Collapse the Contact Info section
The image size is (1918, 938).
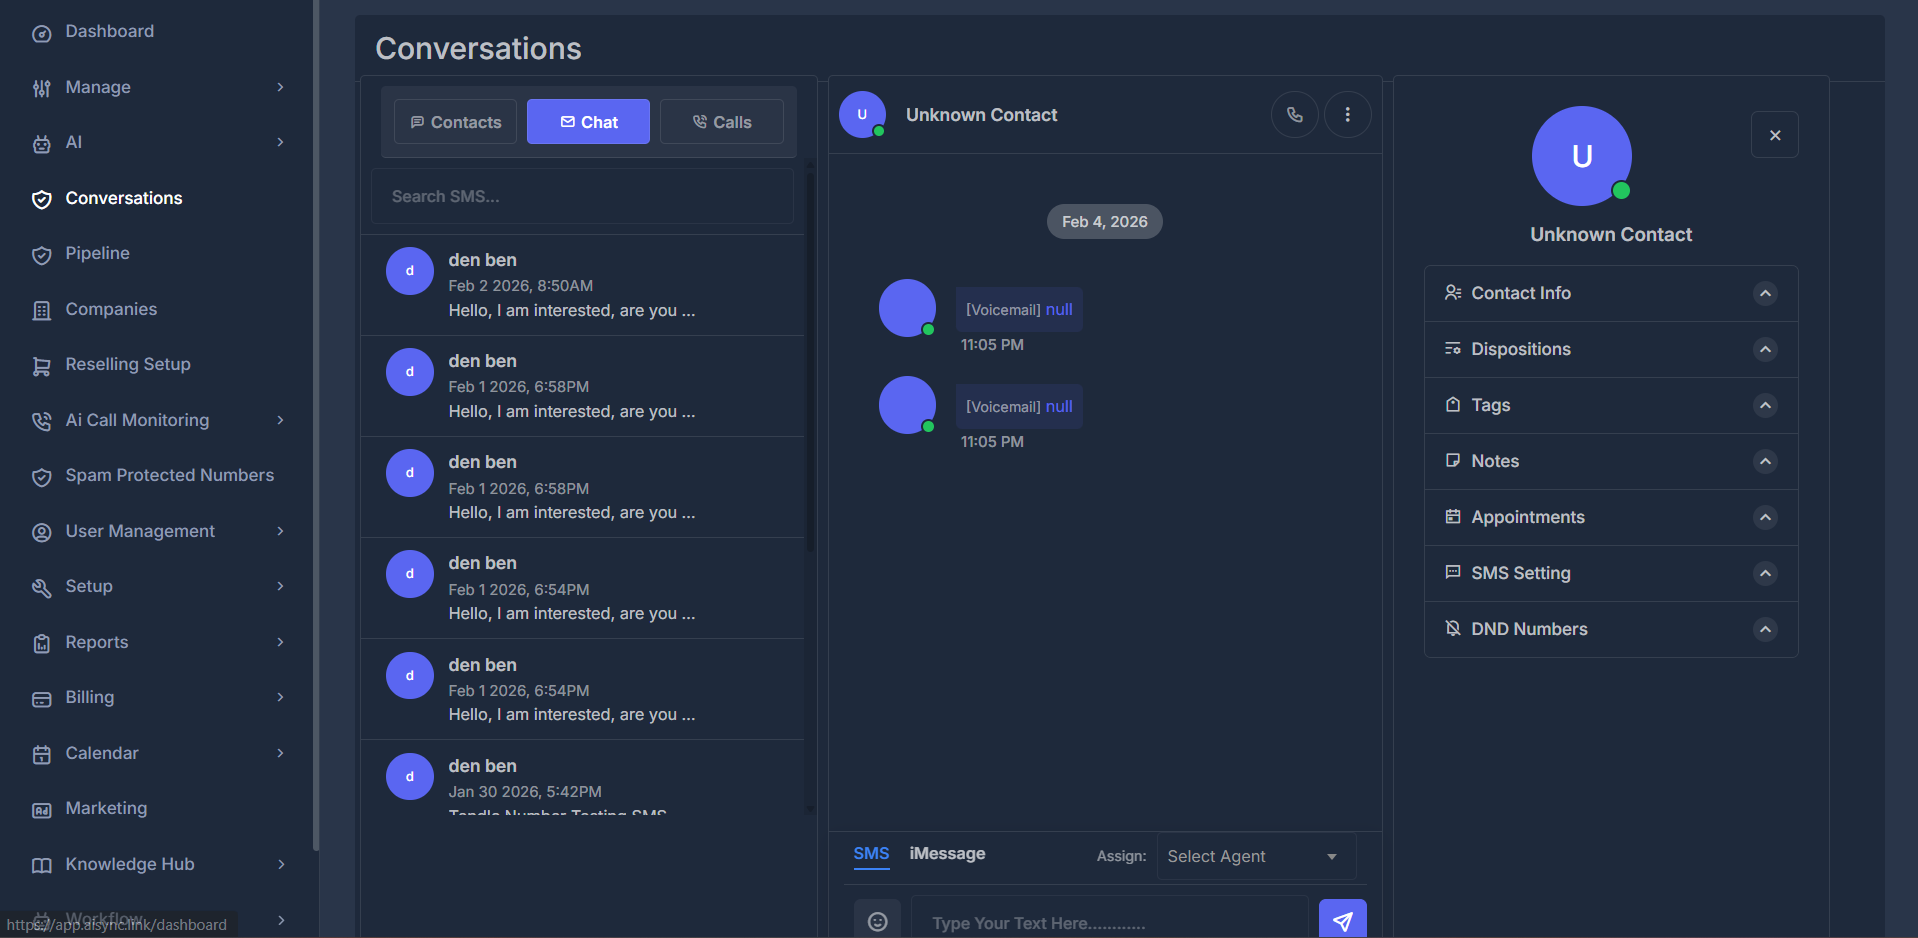[x=1764, y=293]
